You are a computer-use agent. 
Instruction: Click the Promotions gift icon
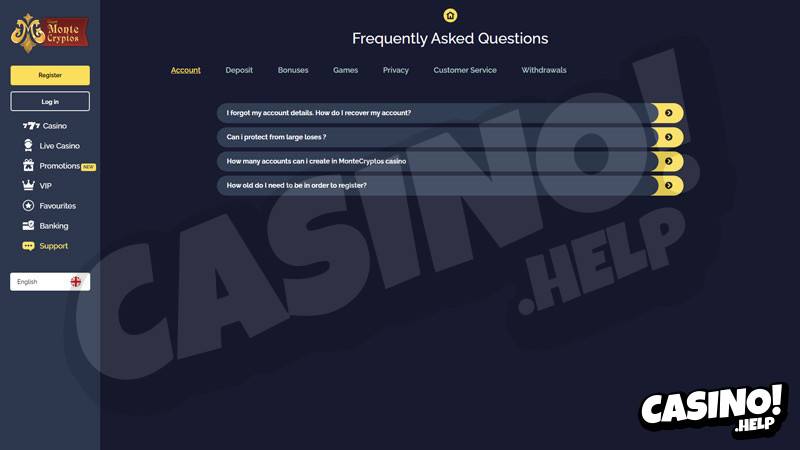[29, 165]
